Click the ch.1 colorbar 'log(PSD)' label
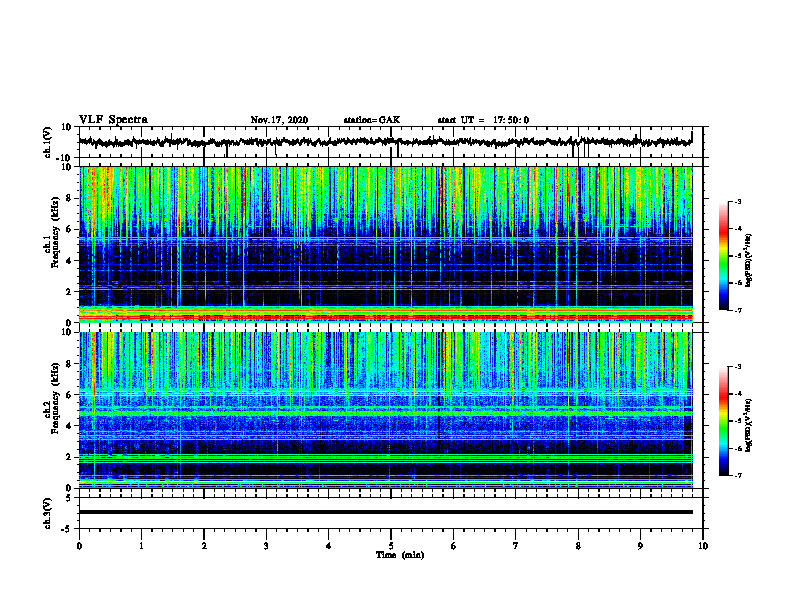The image size is (792, 612). pyautogui.click(x=749, y=260)
